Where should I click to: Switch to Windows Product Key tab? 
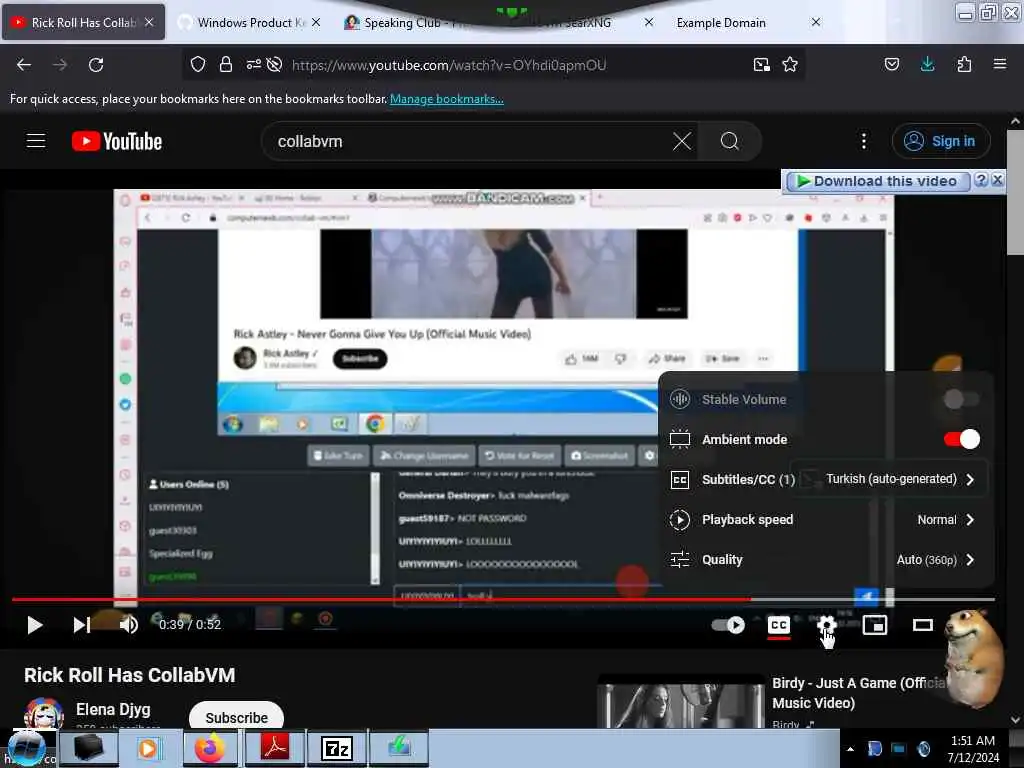click(x=249, y=23)
